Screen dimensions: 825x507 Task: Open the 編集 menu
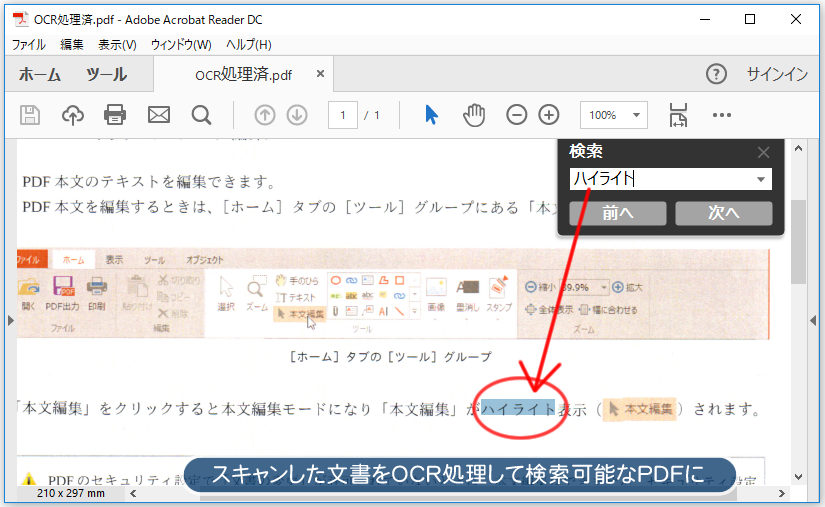(72, 45)
